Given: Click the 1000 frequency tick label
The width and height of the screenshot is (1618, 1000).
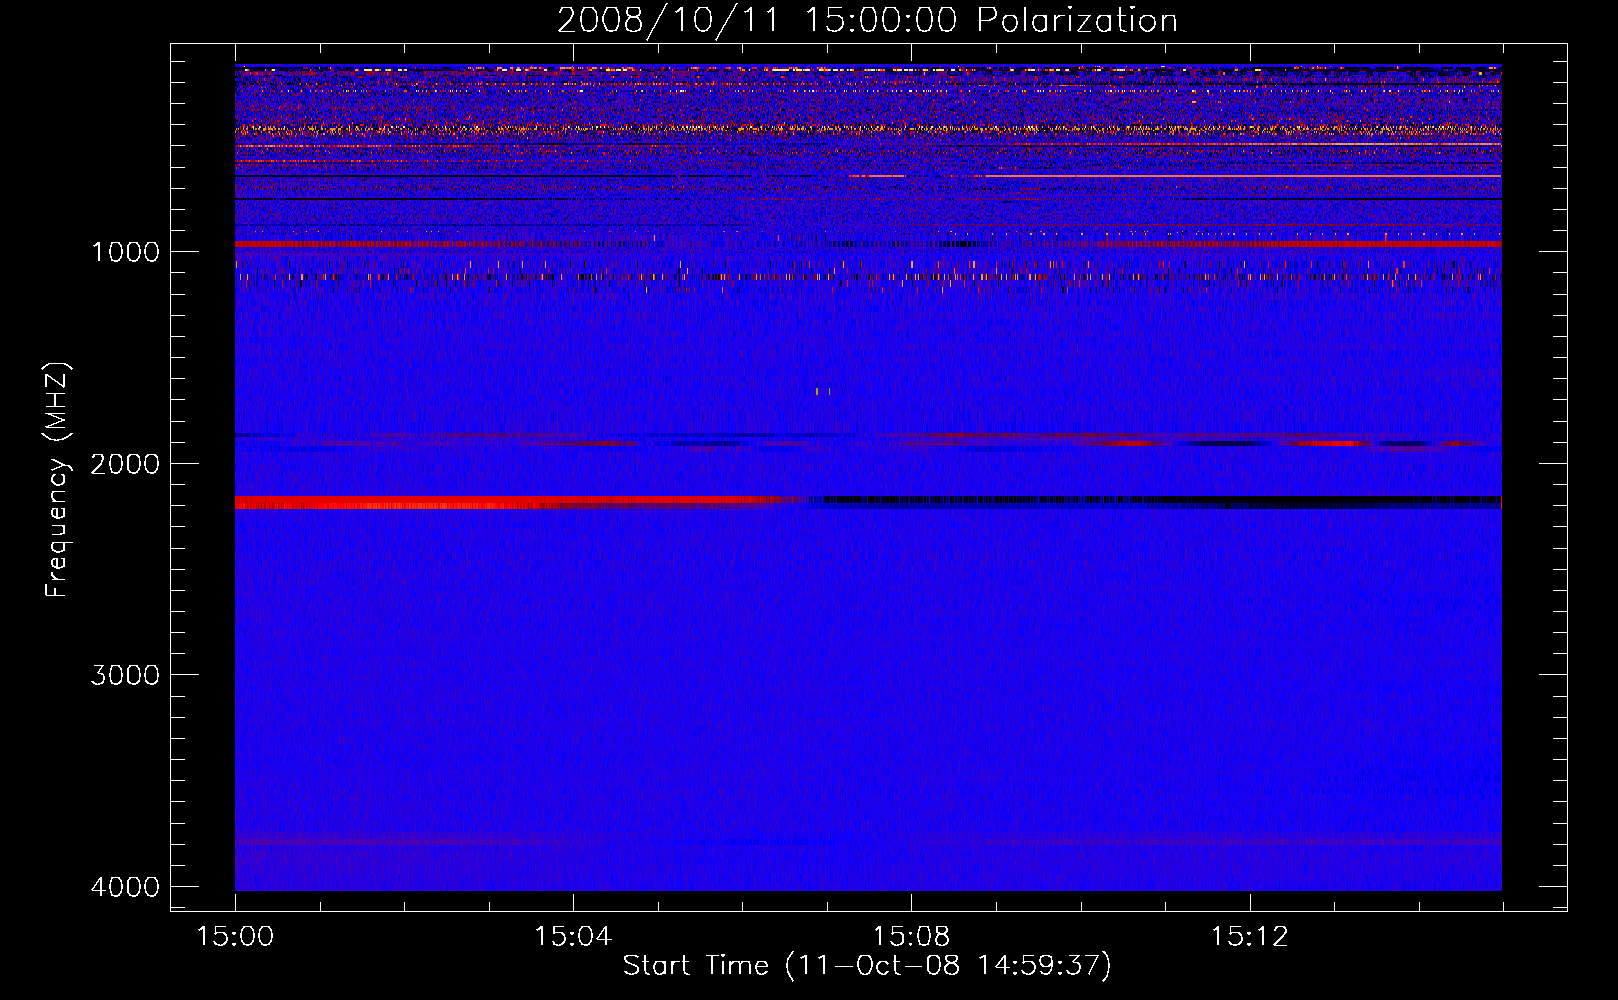Looking at the screenshot, I should click(x=125, y=252).
